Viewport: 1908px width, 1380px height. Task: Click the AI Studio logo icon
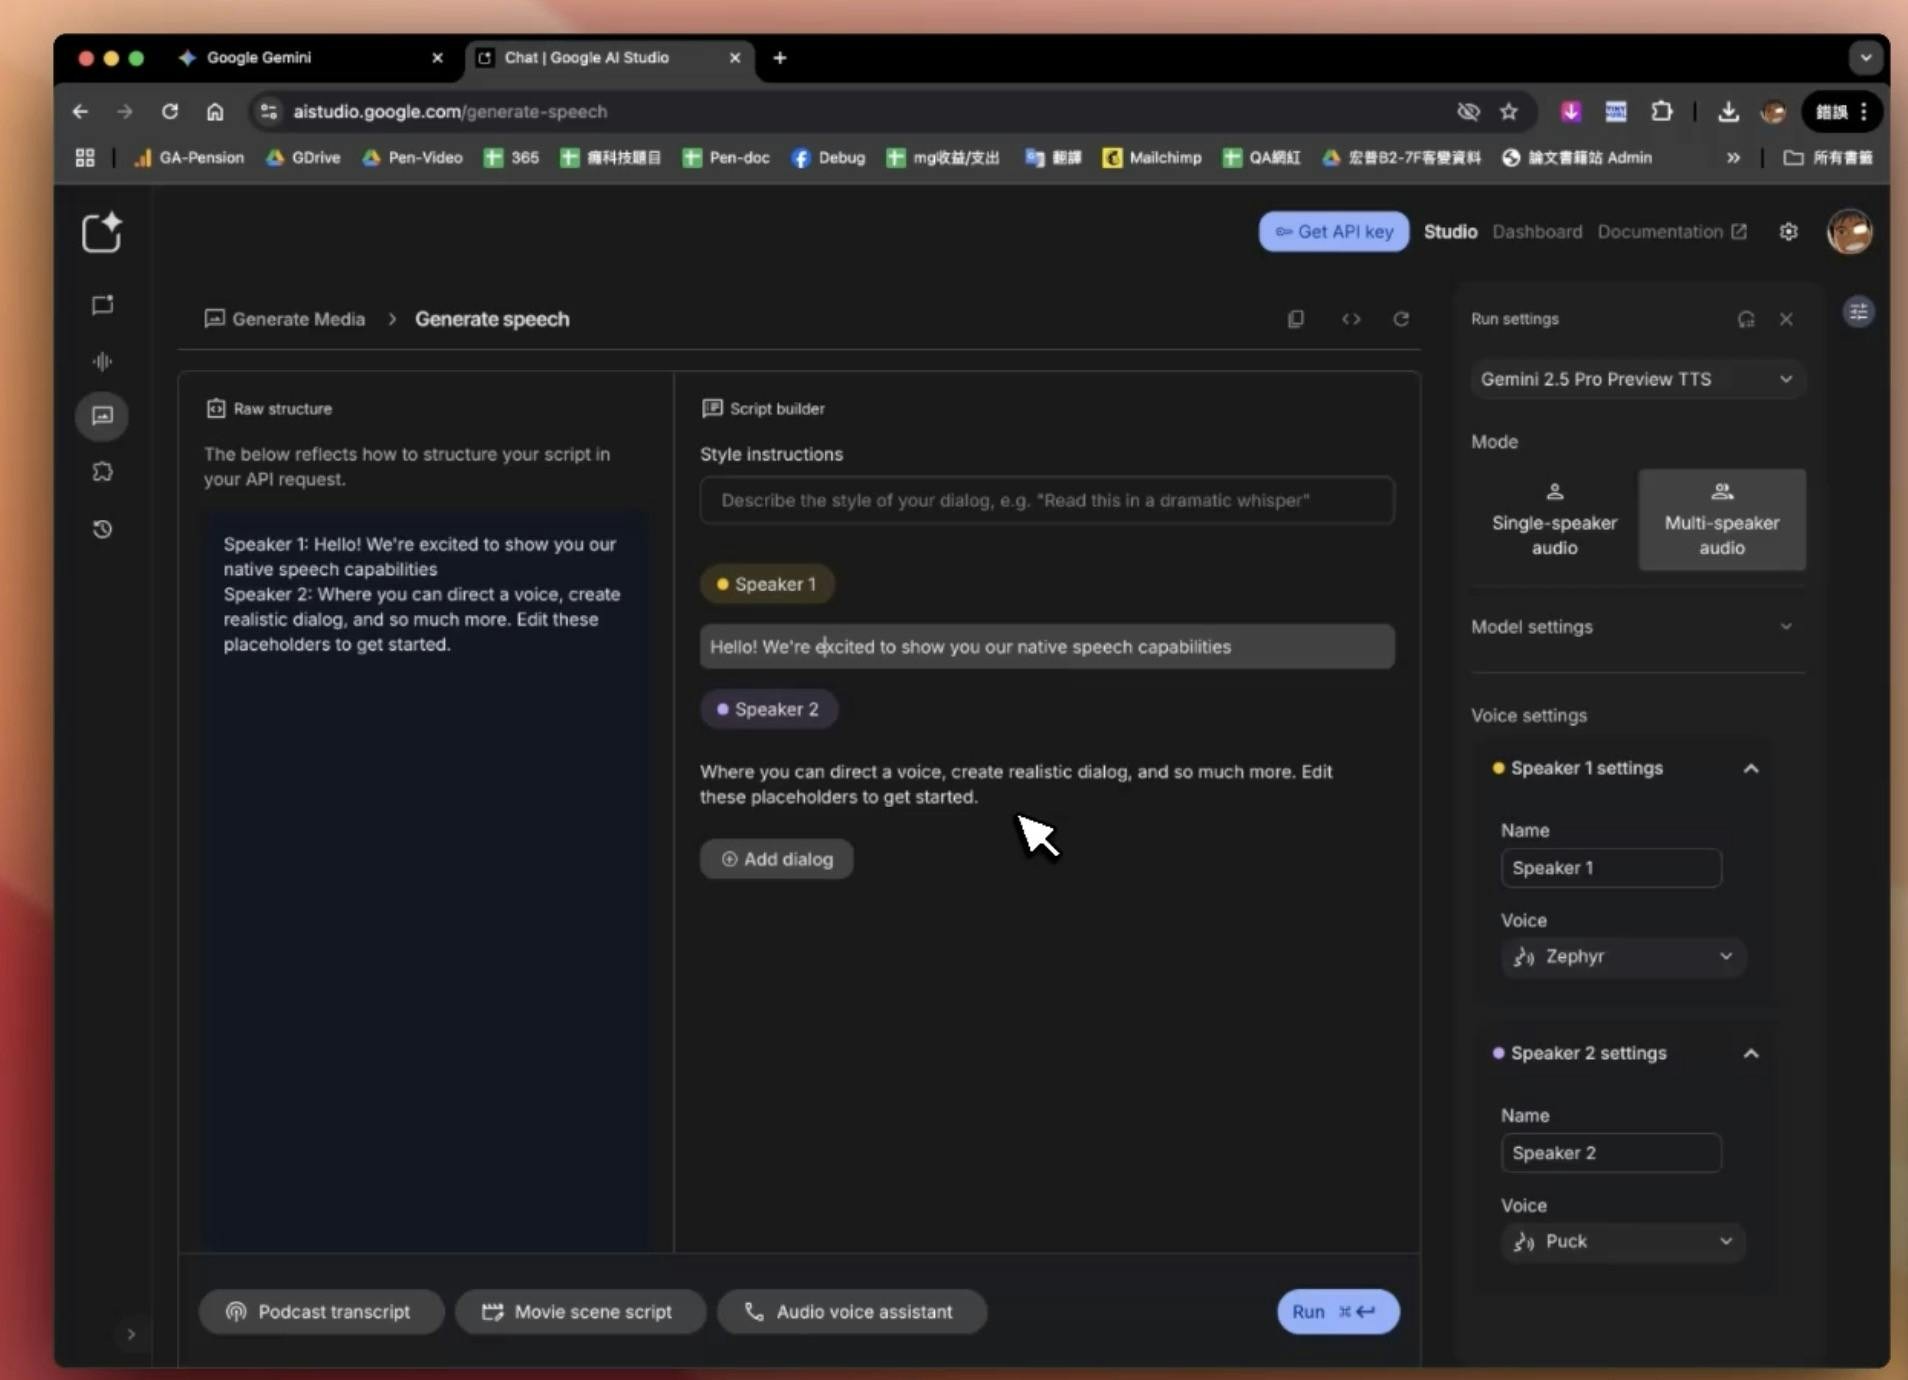pos(102,233)
